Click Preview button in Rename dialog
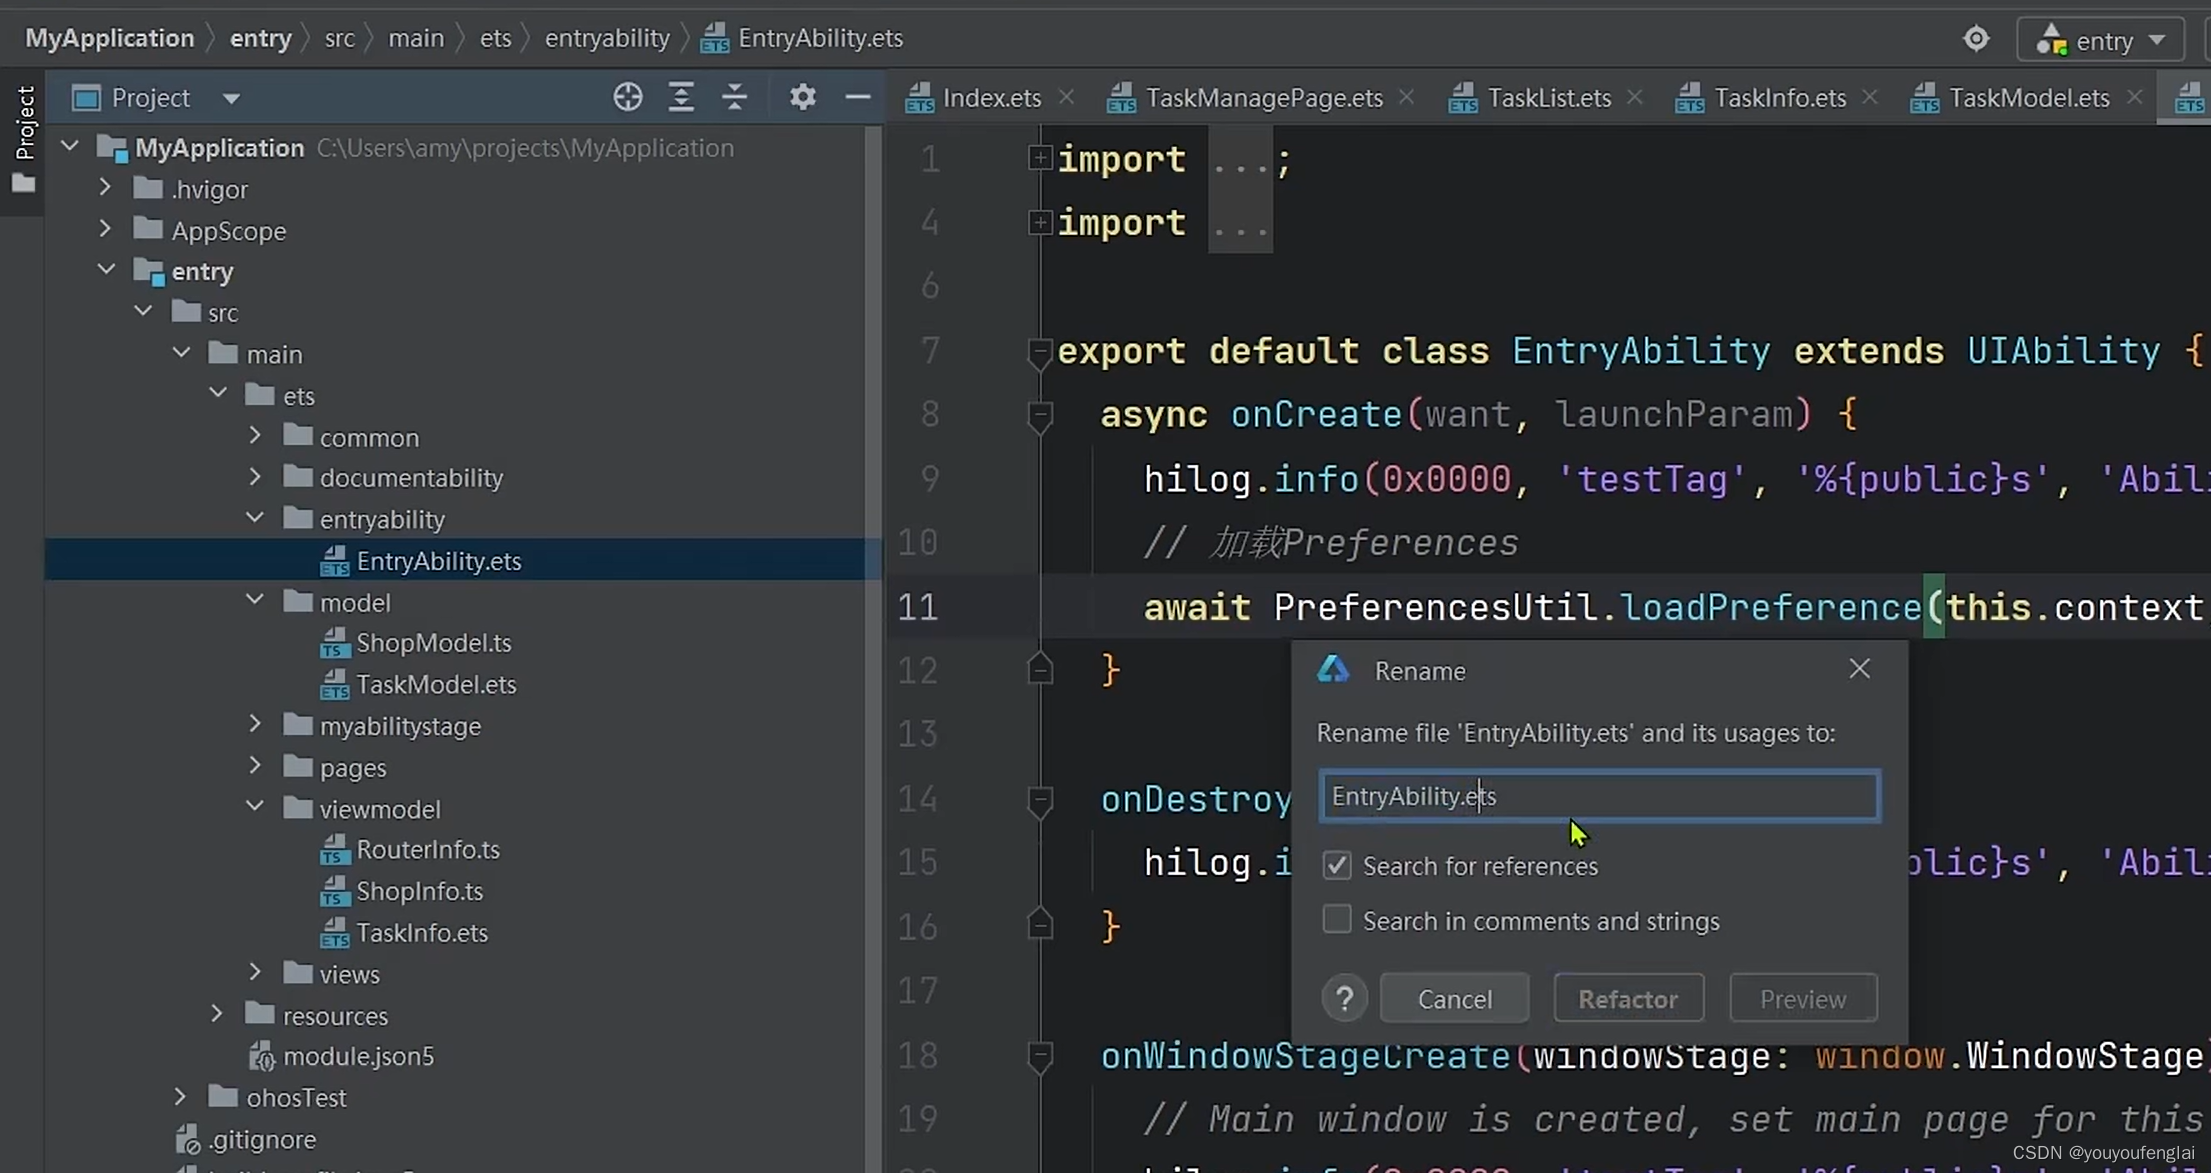The width and height of the screenshot is (2211, 1173). click(x=1803, y=998)
